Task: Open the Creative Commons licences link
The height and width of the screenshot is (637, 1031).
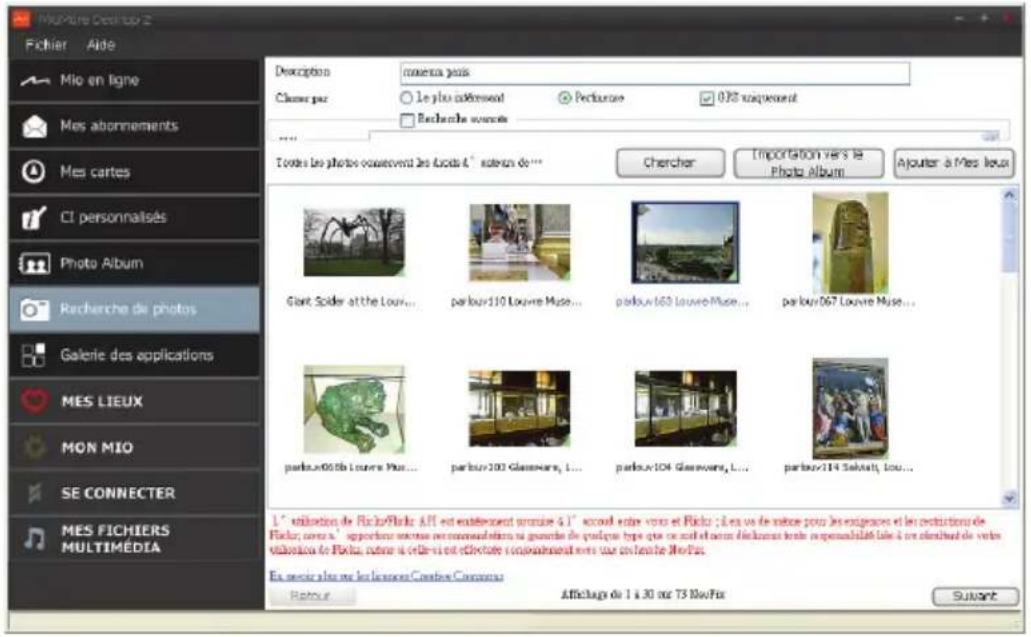Action: [386, 576]
